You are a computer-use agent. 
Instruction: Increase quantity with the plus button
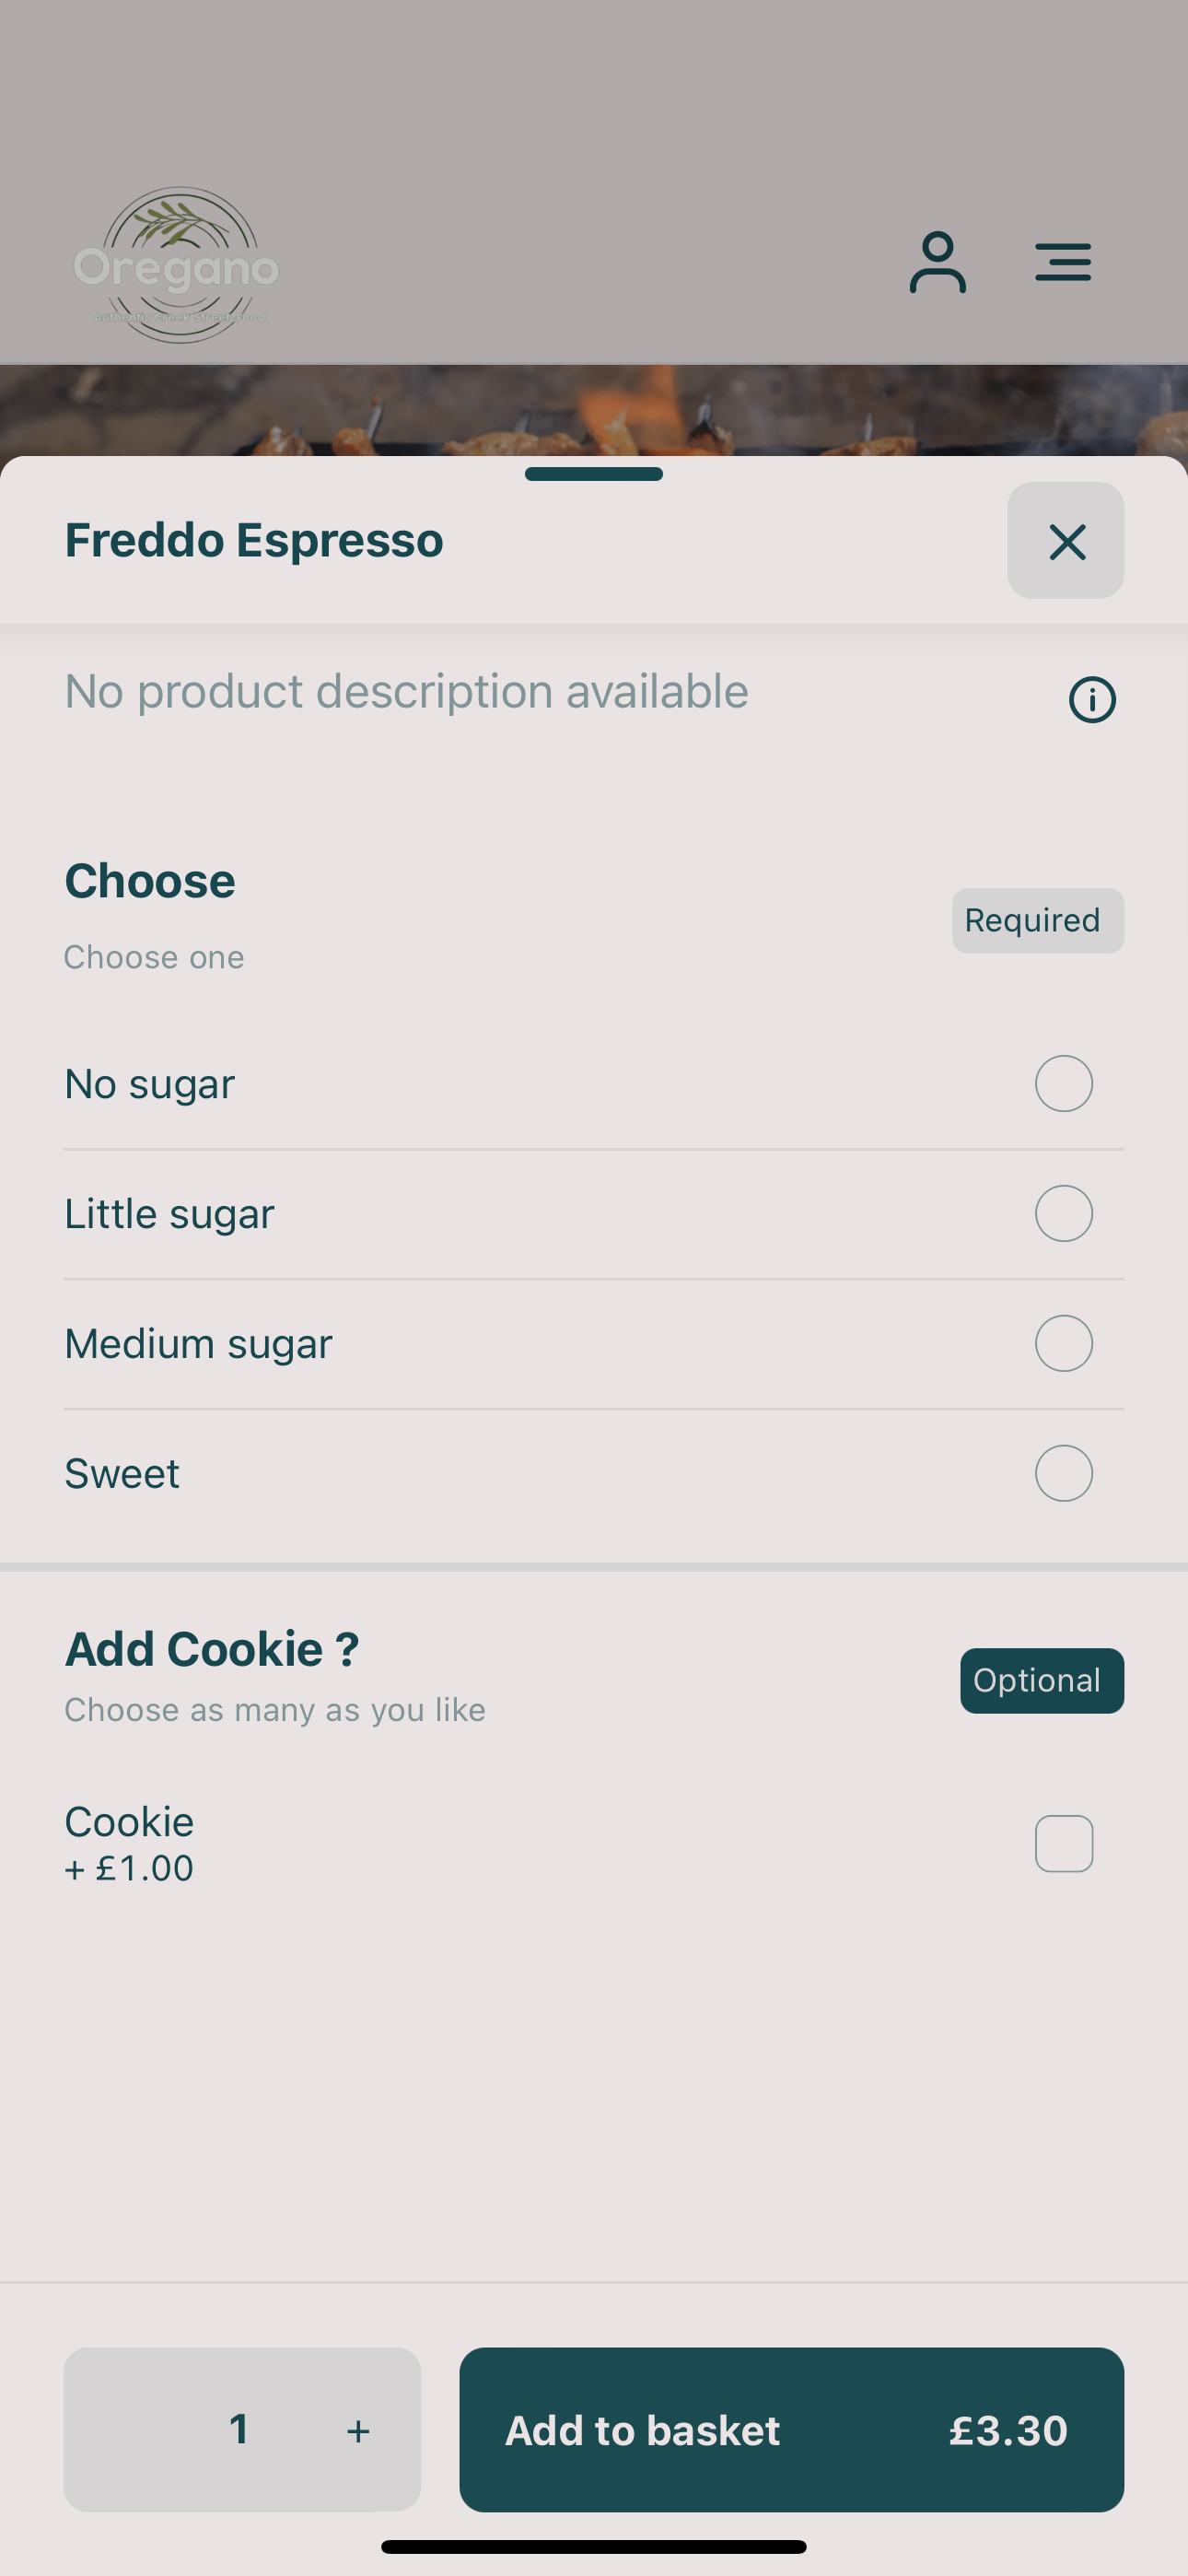pos(358,2431)
